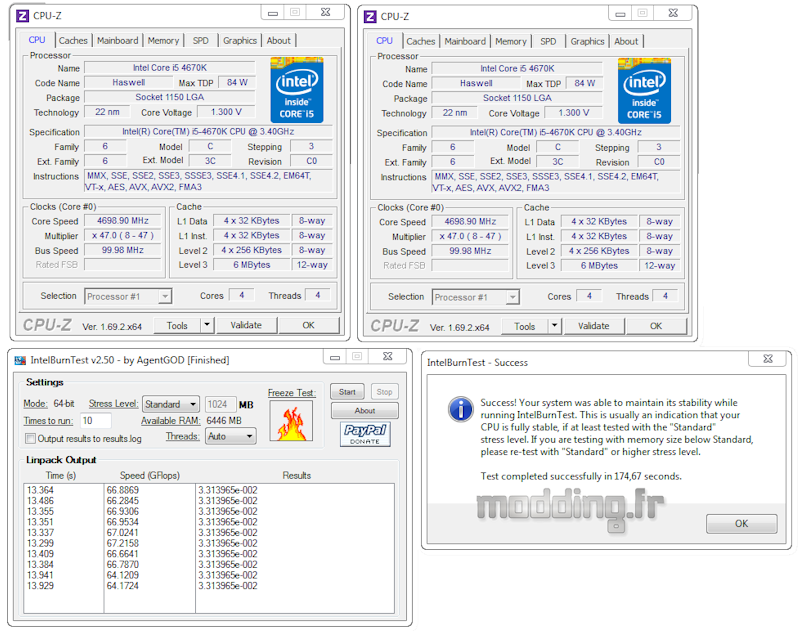Open Processor #1 selection dropdown in left CPU-Z
This screenshot has height=631, width=800.
point(128,296)
